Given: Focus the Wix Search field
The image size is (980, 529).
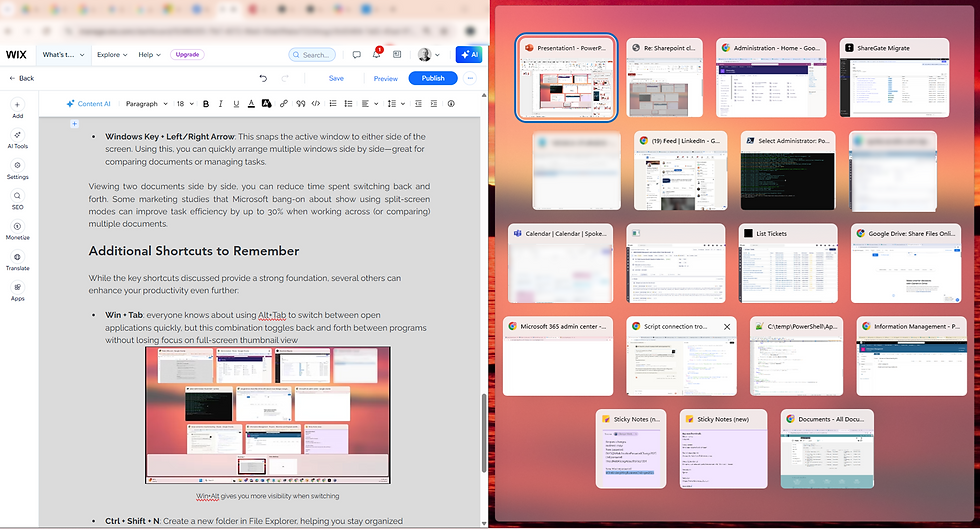Looking at the screenshot, I should click(x=312, y=55).
